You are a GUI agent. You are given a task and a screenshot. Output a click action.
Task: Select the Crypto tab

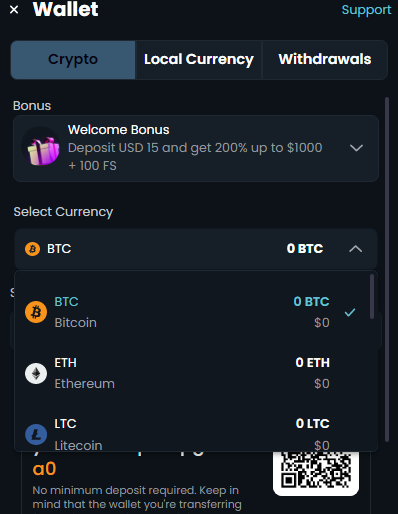[x=73, y=60]
